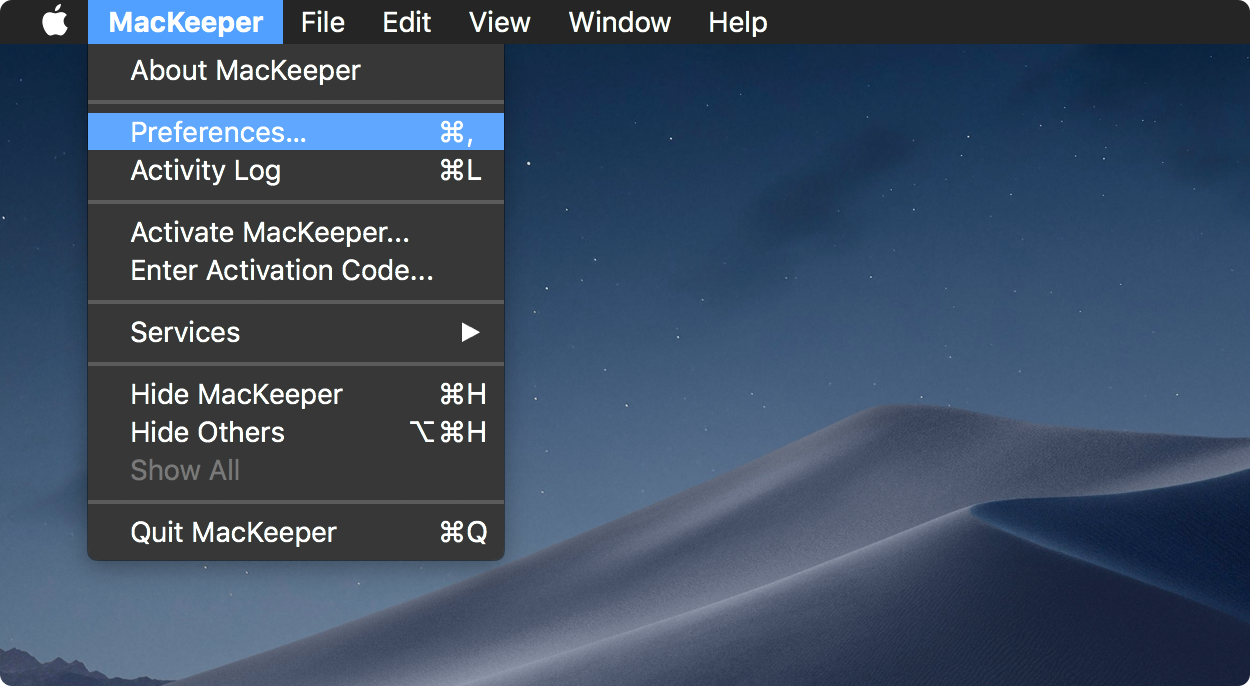
Task: Expand the Services submenu
Action: [296, 332]
